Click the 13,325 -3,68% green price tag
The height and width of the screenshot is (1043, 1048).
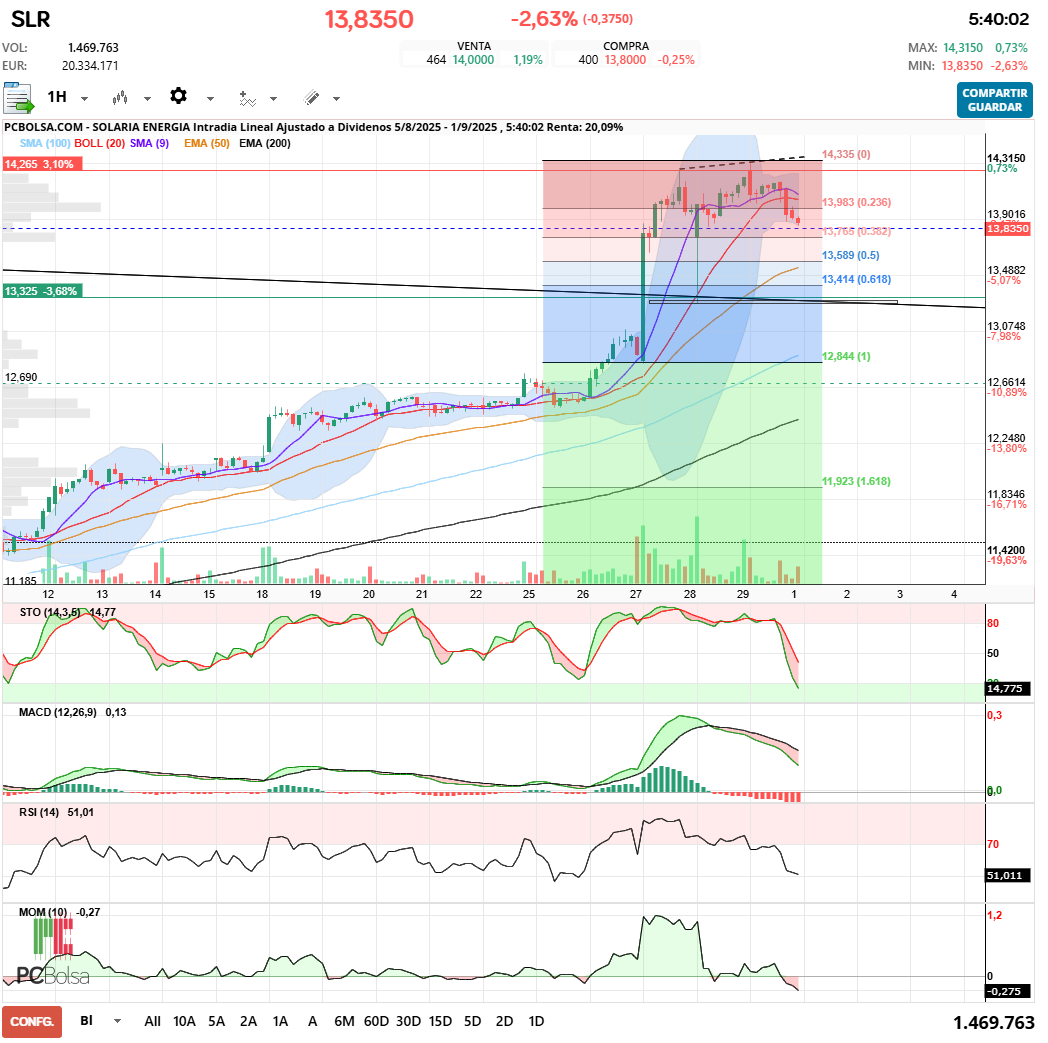click(42, 291)
